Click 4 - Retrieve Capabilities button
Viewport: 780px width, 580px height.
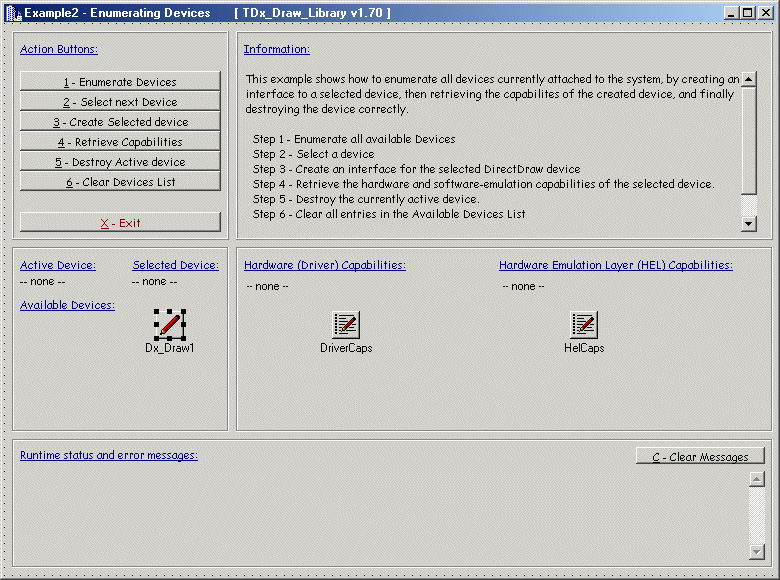[x=120, y=142]
